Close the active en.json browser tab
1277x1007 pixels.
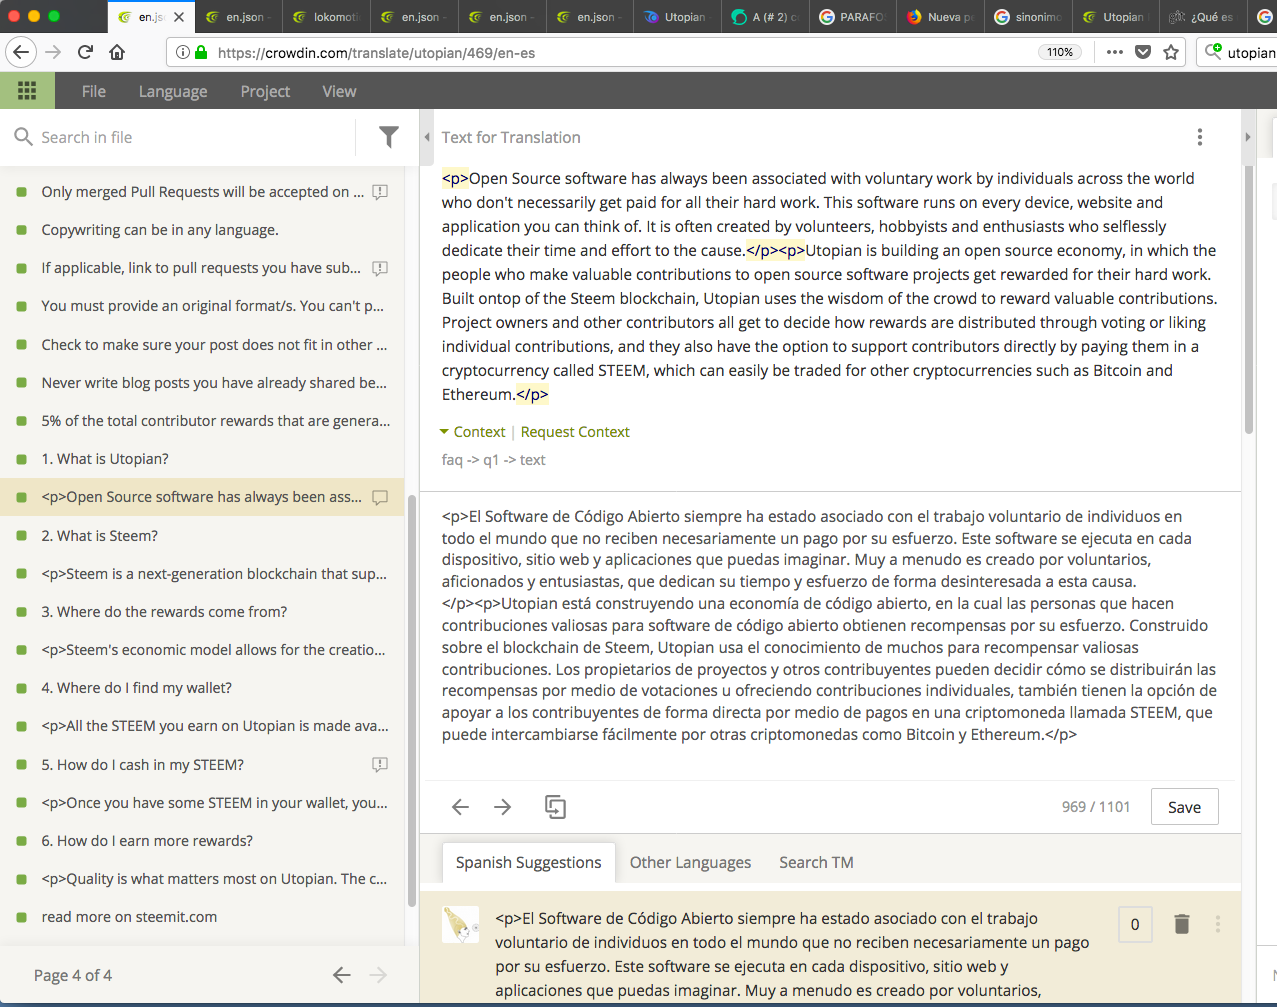coord(179,17)
